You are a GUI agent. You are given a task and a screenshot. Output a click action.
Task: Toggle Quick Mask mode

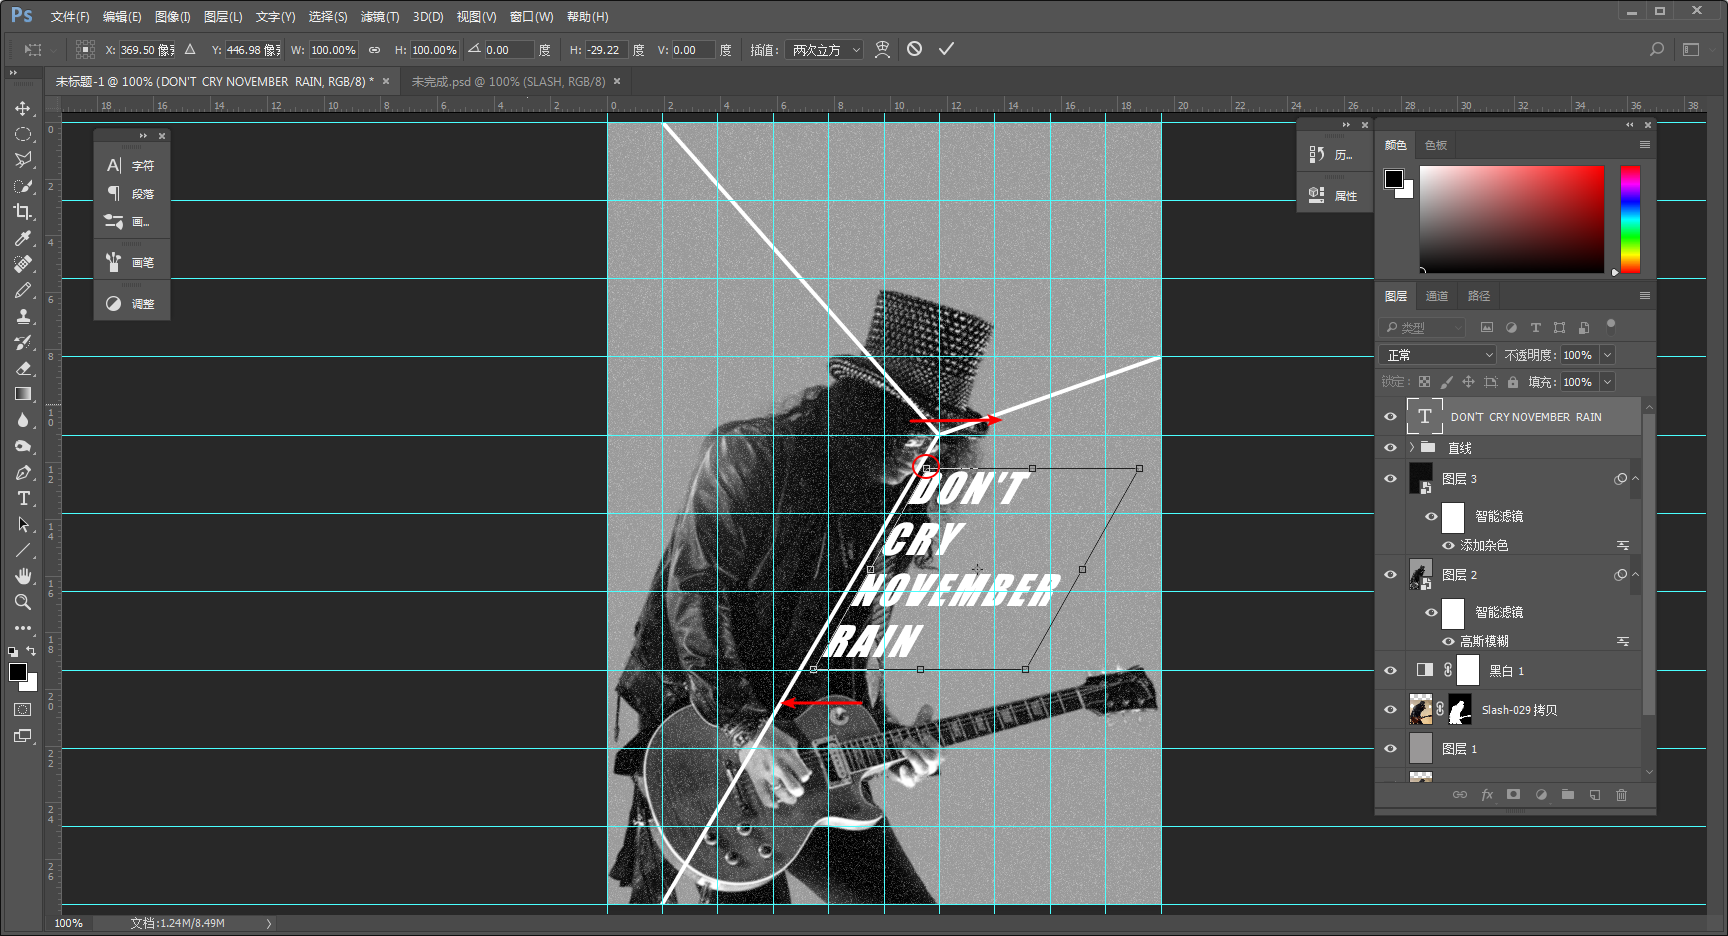tap(23, 710)
